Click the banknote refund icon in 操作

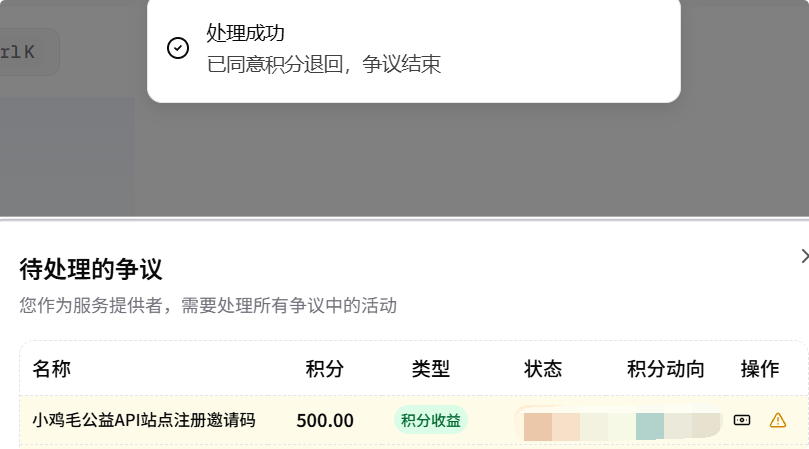pos(742,420)
